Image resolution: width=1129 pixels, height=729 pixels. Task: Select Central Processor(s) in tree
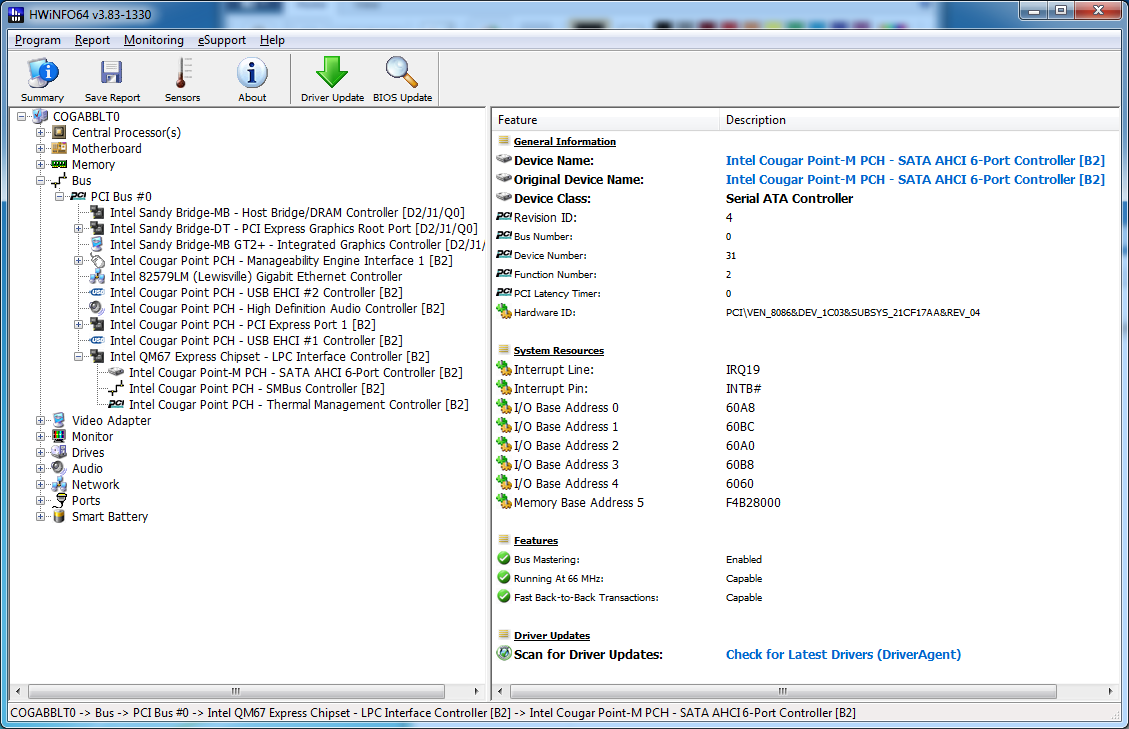click(126, 133)
